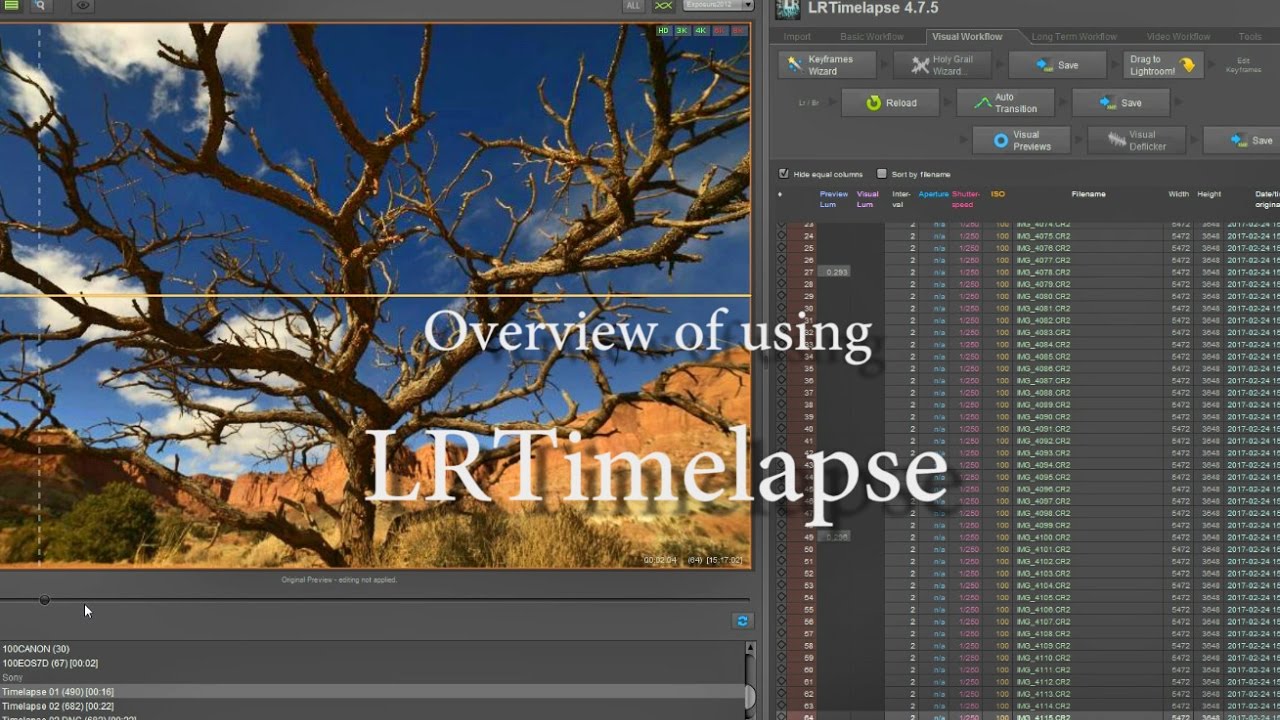Click the Visual Lum column header
Image resolution: width=1280 pixels, height=720 pixels.
(867, 199)
